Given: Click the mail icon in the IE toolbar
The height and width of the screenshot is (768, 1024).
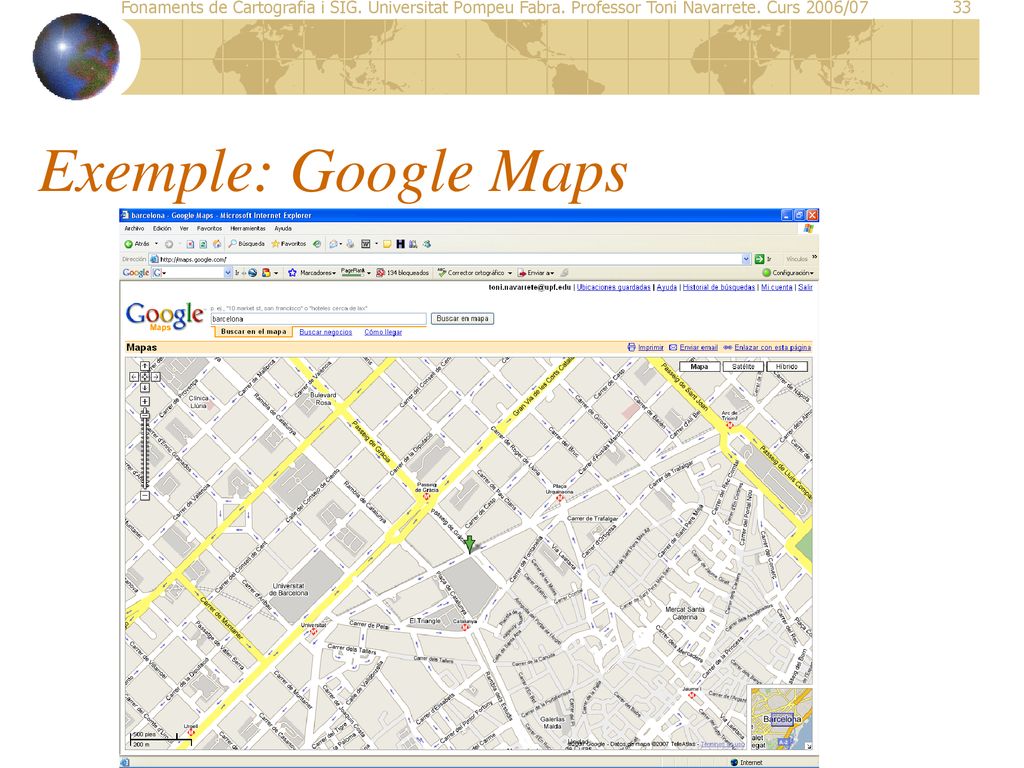Looking at the screenshot, I should (334, 244).
